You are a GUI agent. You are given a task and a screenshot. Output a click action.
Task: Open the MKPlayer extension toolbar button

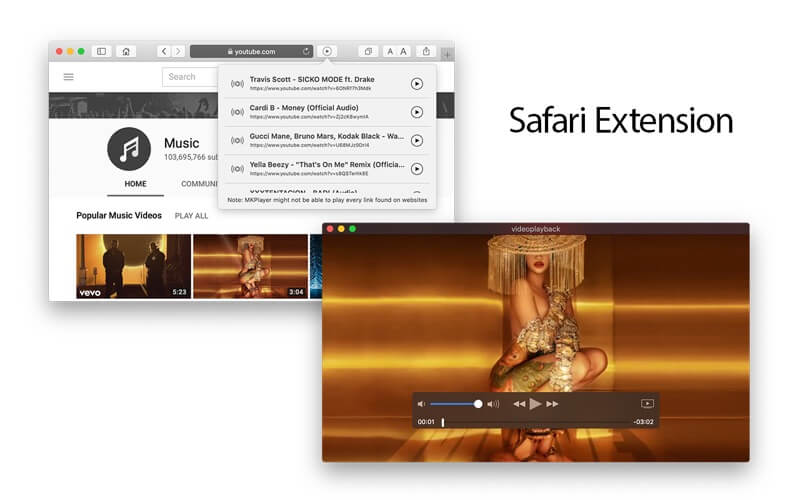(327, 52)
